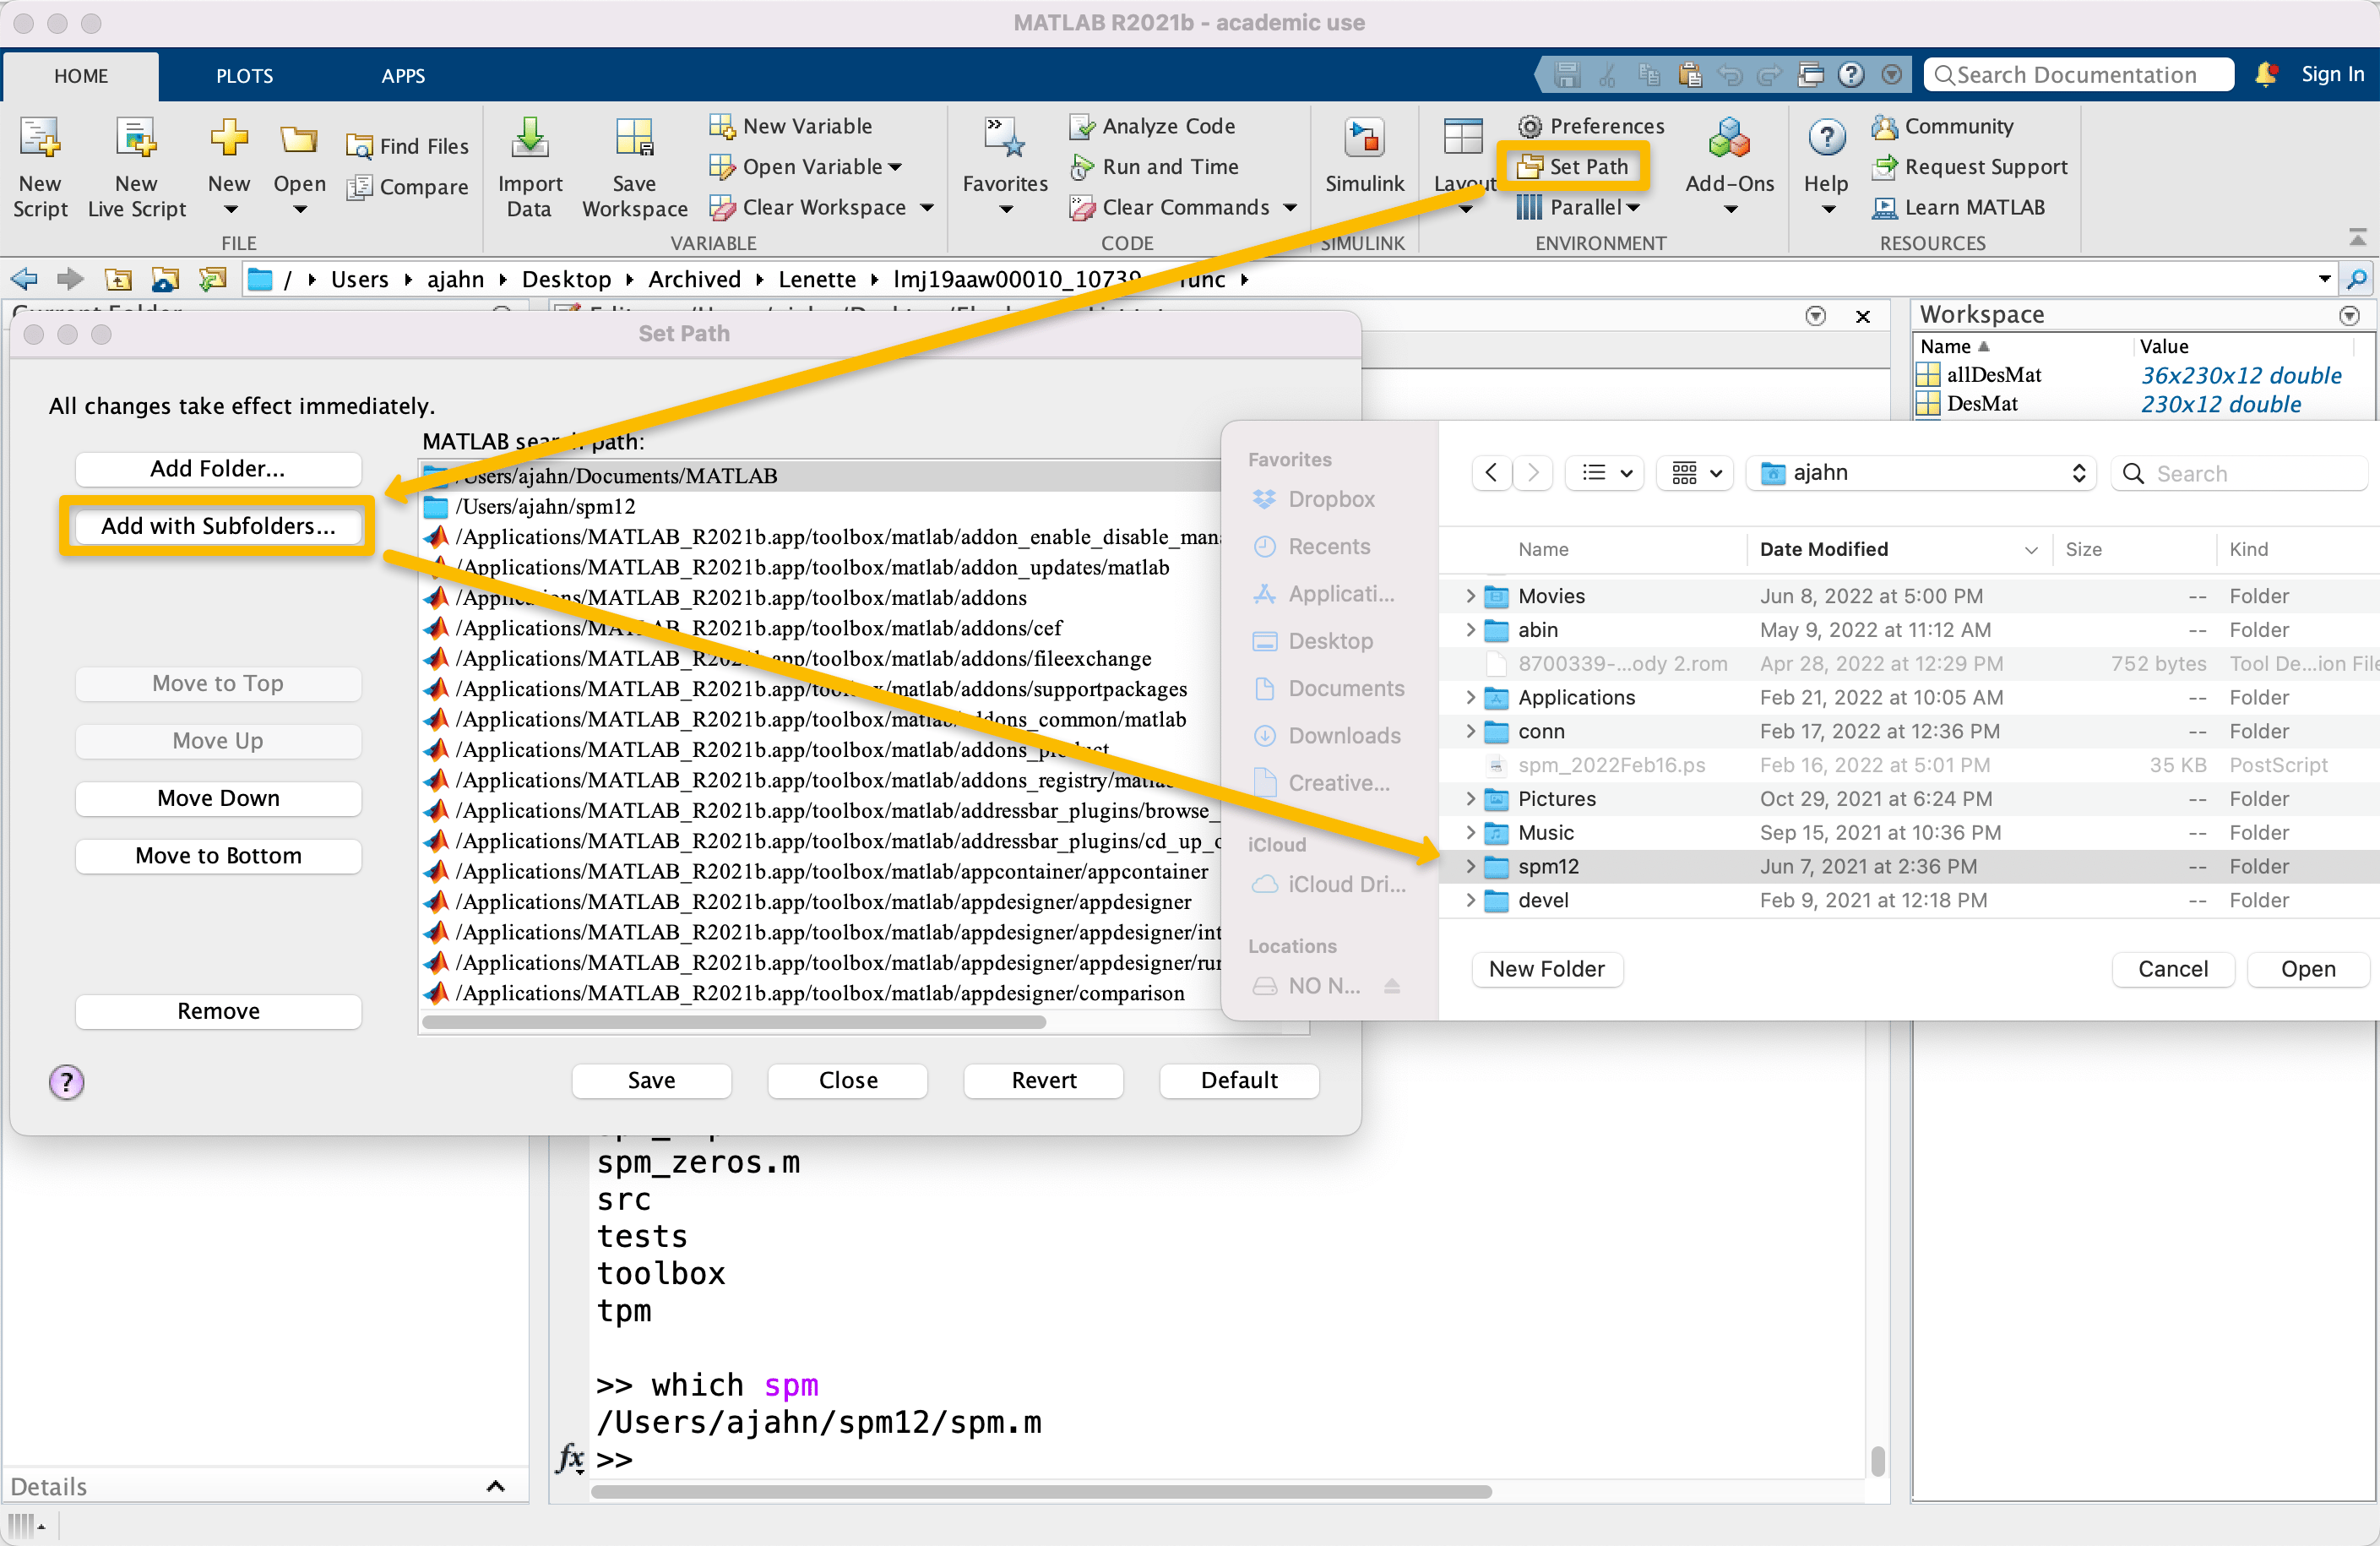Click the notification bell icon
This screenshot has height=1546, width=2380.
(2266, 75)
